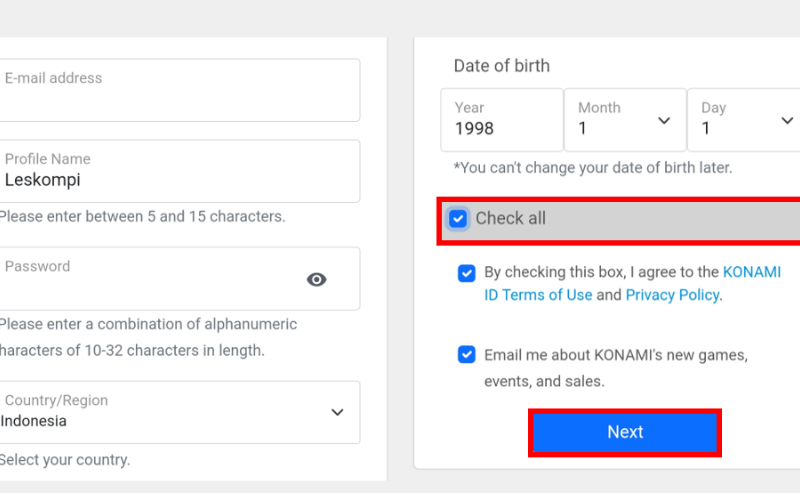Click the 'Email me about KONAMI's new games' label

616,368
